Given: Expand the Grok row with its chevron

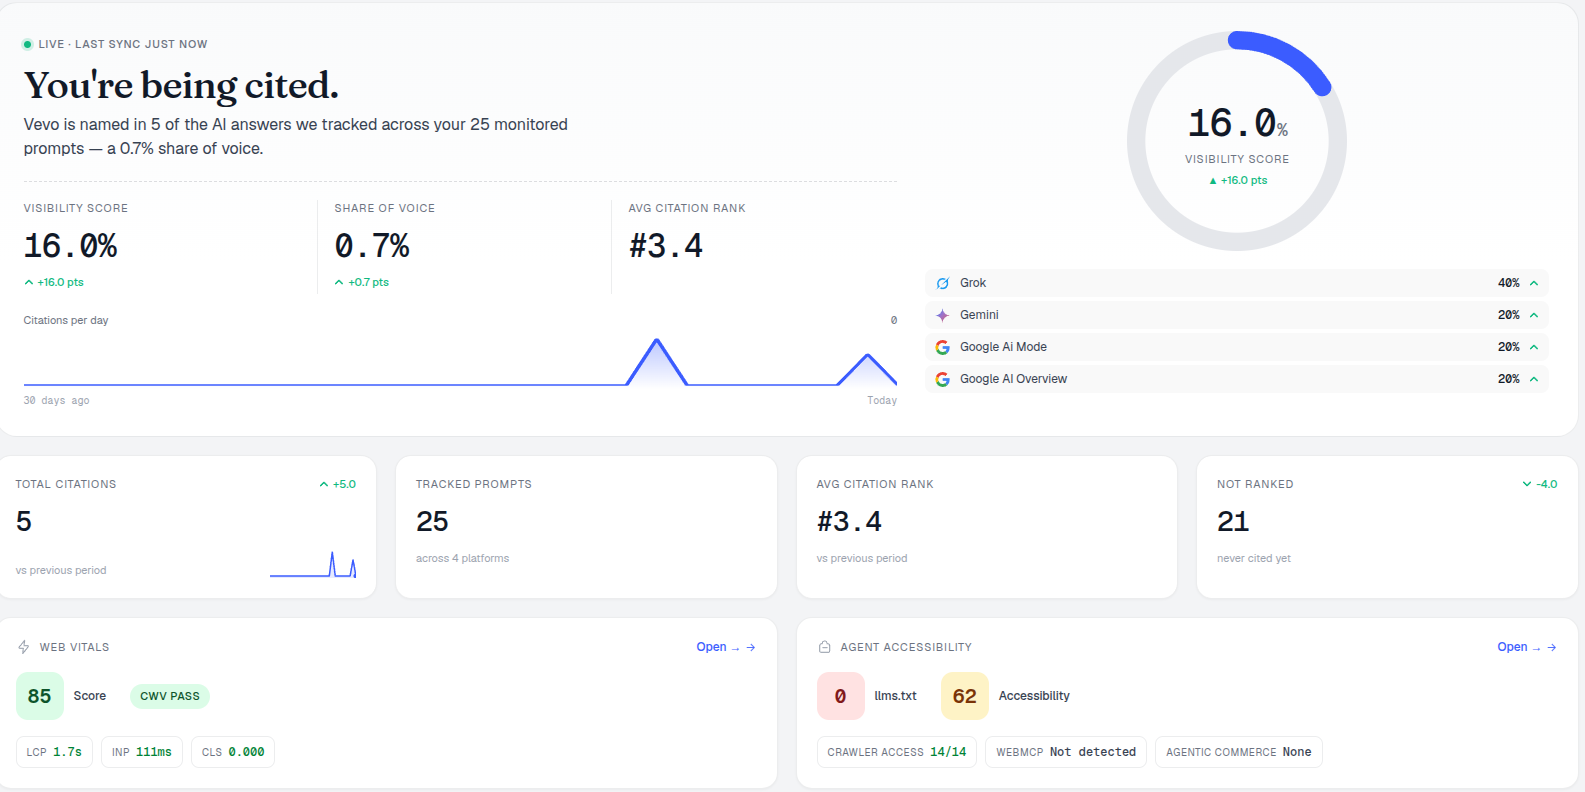Looking at the screenshot, I should [x=1534, y=283].
